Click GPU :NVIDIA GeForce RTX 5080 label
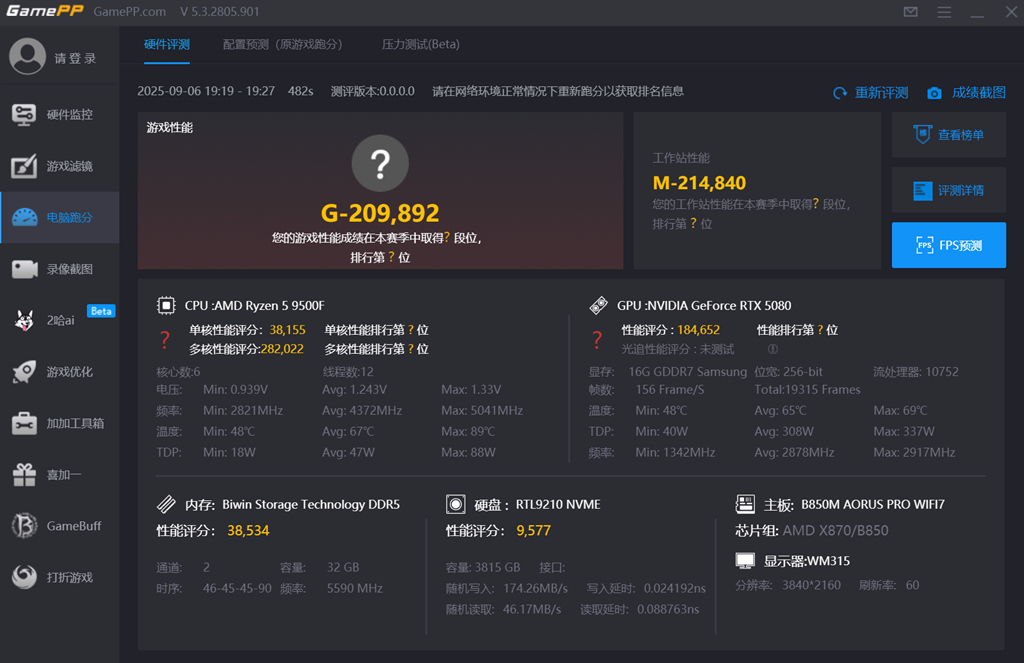 click(704, 305)
